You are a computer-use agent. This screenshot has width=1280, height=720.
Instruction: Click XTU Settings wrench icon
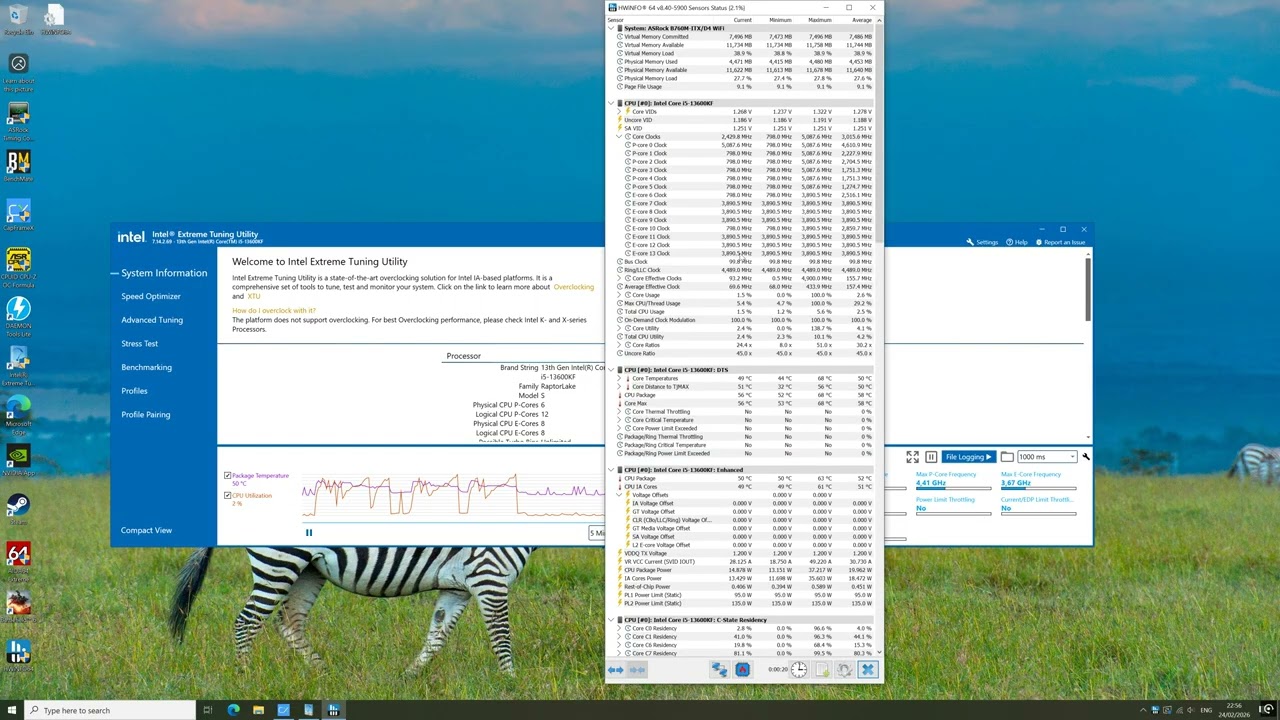pyautogui.click(x=970, y=242)
